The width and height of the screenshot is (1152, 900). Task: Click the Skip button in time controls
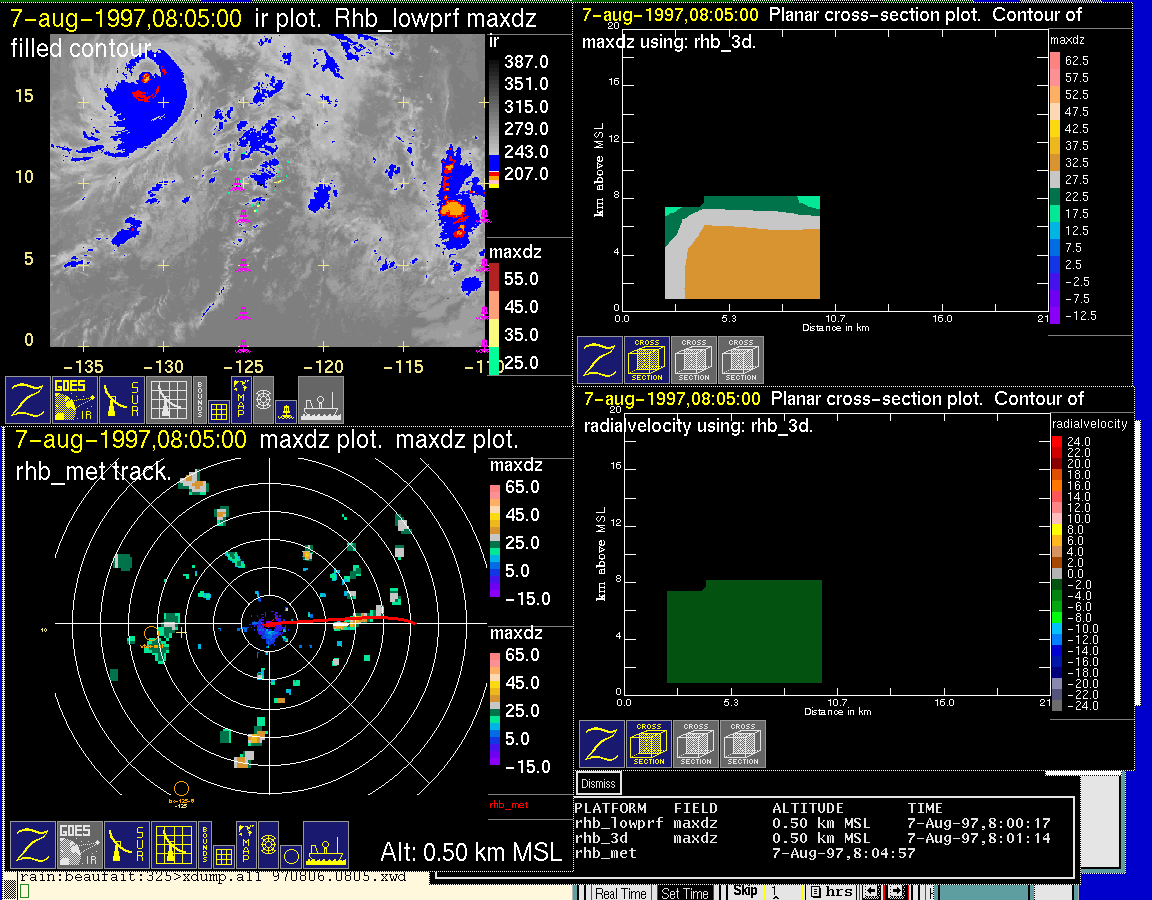pyautogui.click(x=745, y=891)
